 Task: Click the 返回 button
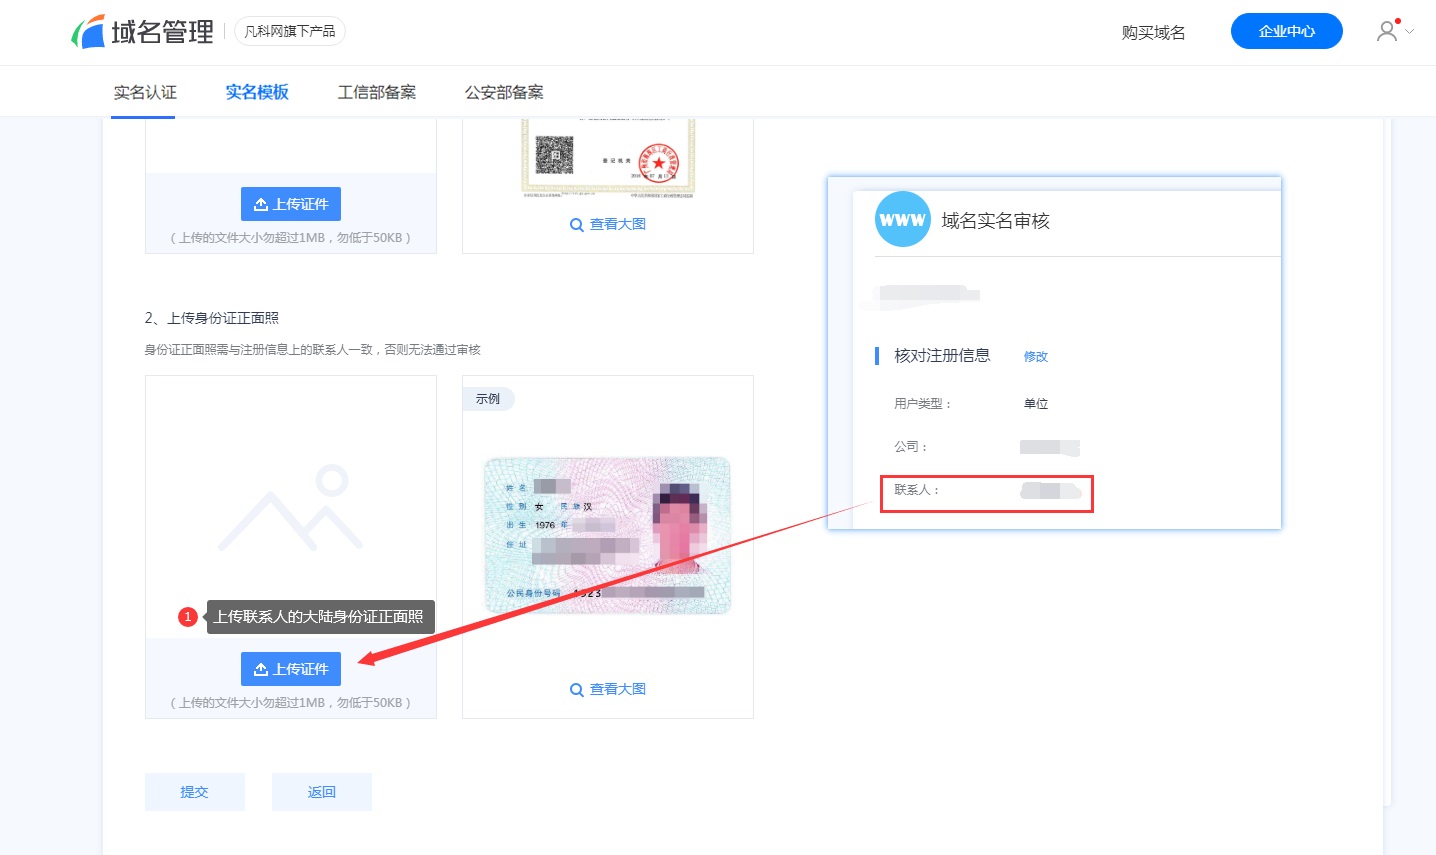(x=322, y=792)
